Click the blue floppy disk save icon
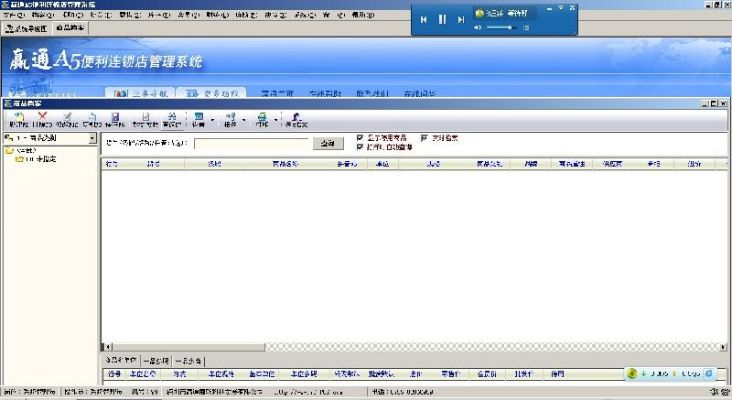Viewport: 732px width, 400px height. (115, 119)
